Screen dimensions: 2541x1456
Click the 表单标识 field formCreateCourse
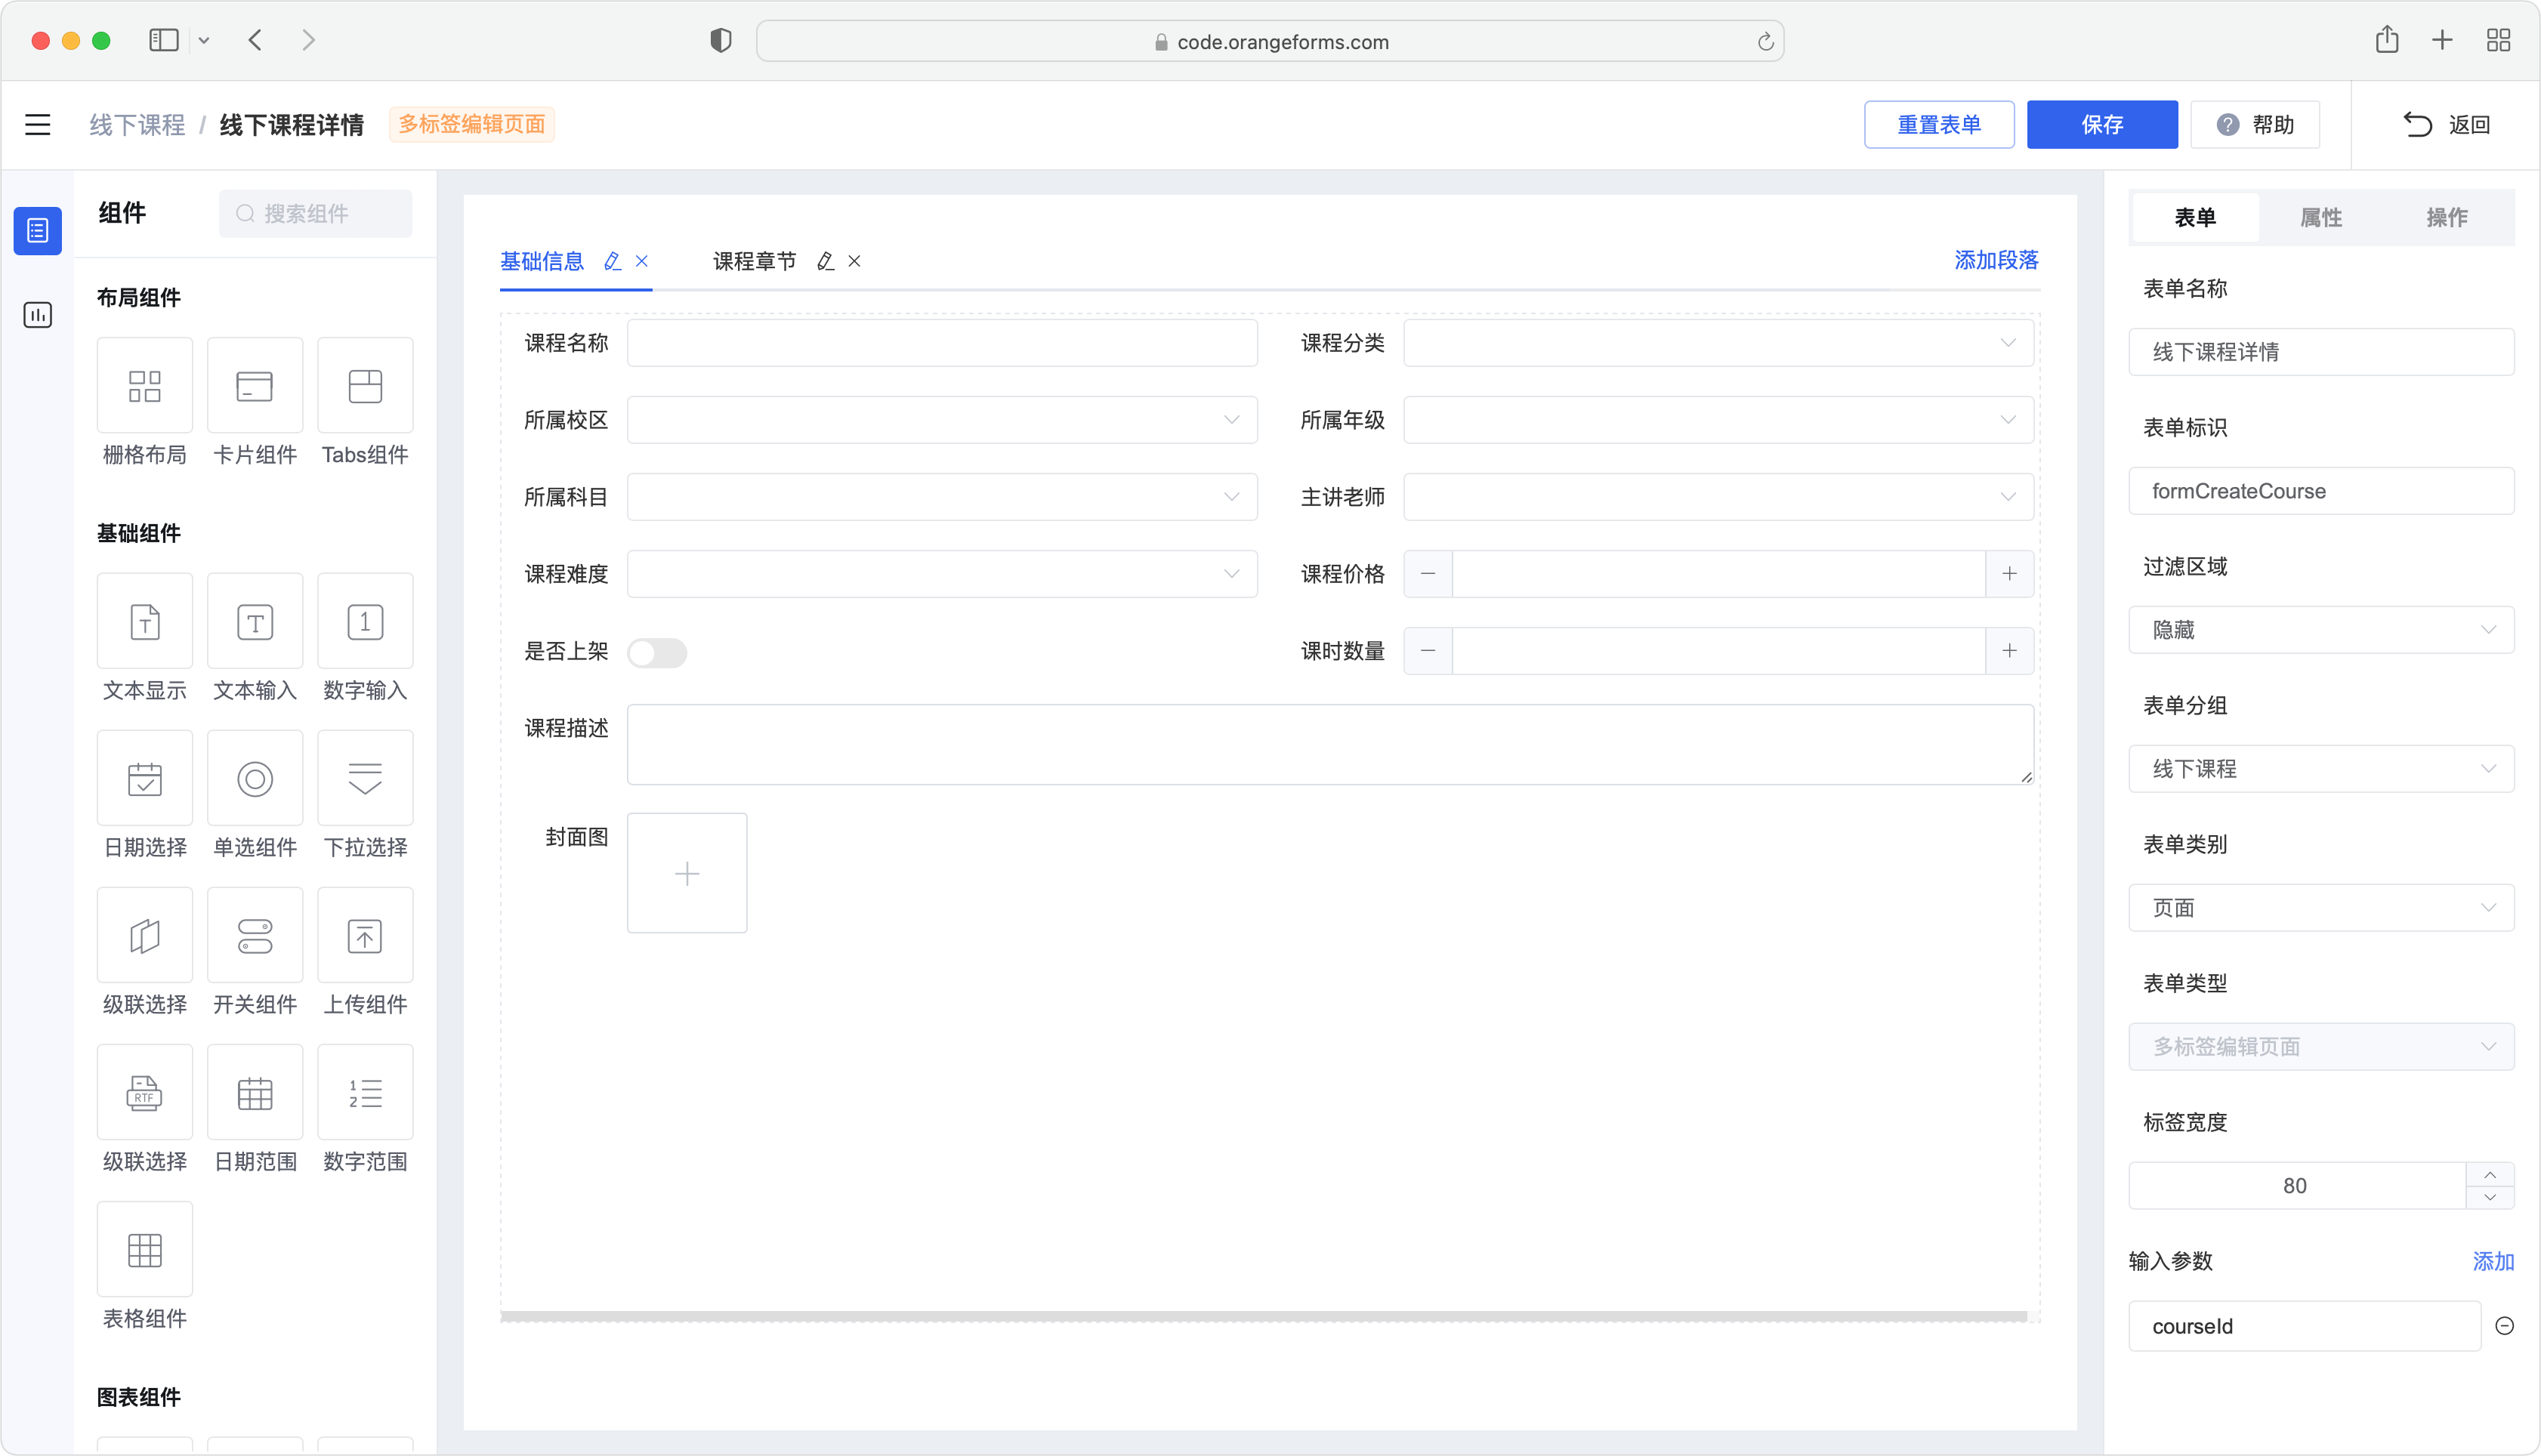[x=2321, y=491]
